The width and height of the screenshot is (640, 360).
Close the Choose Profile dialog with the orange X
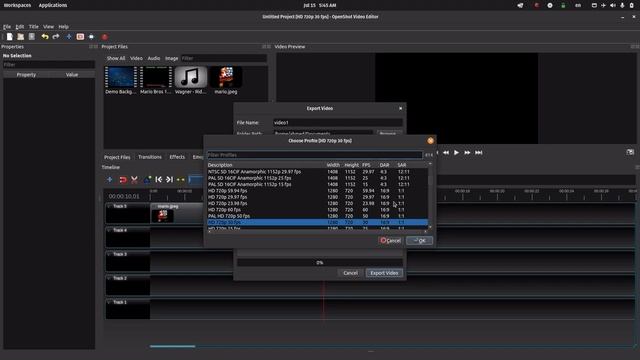coord(430,140)
